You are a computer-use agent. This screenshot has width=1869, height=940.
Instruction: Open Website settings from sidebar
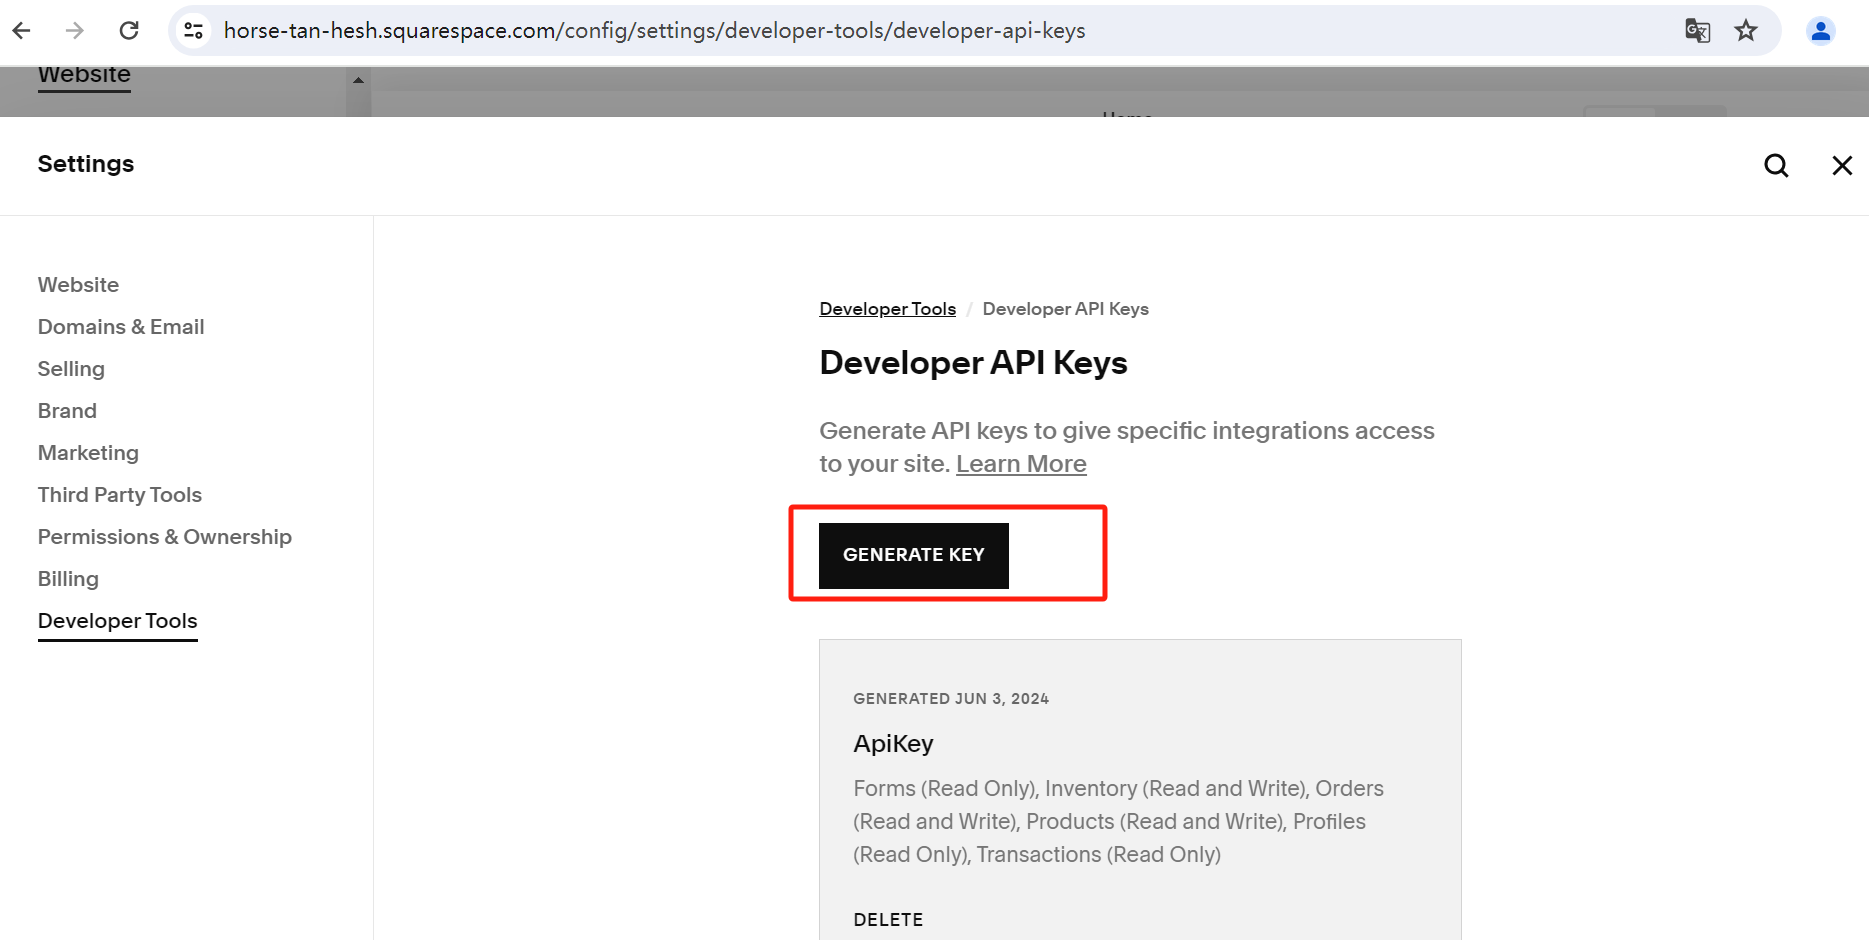(78, 285)
